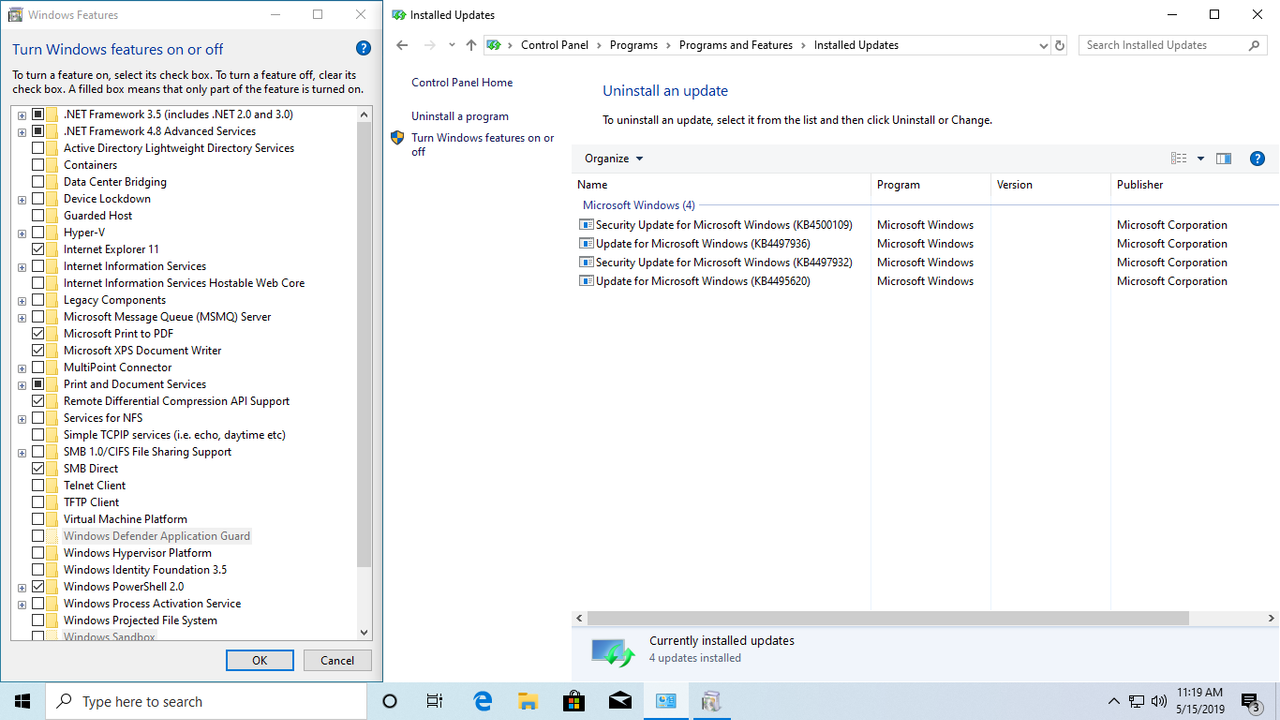Open the Windows Start menu
This screenshot has height=720, width=1280.
(x=22, y=701)
